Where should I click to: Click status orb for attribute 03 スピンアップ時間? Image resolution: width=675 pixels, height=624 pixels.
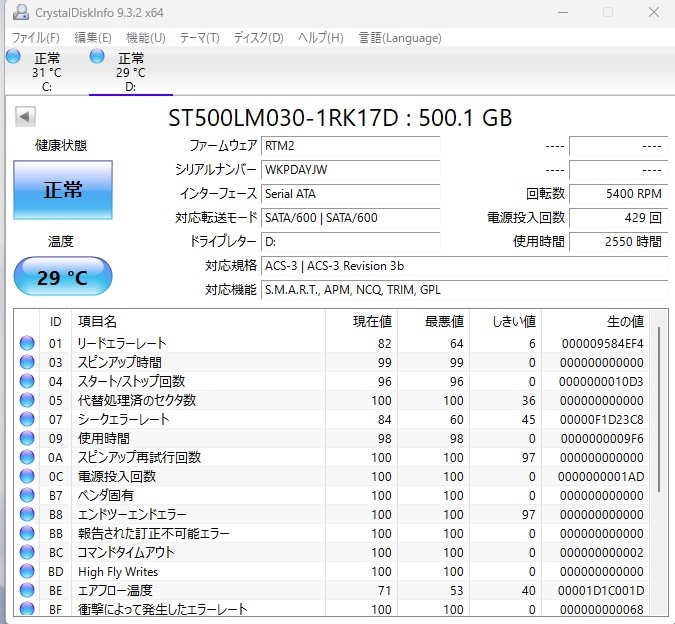pos(27,362)
